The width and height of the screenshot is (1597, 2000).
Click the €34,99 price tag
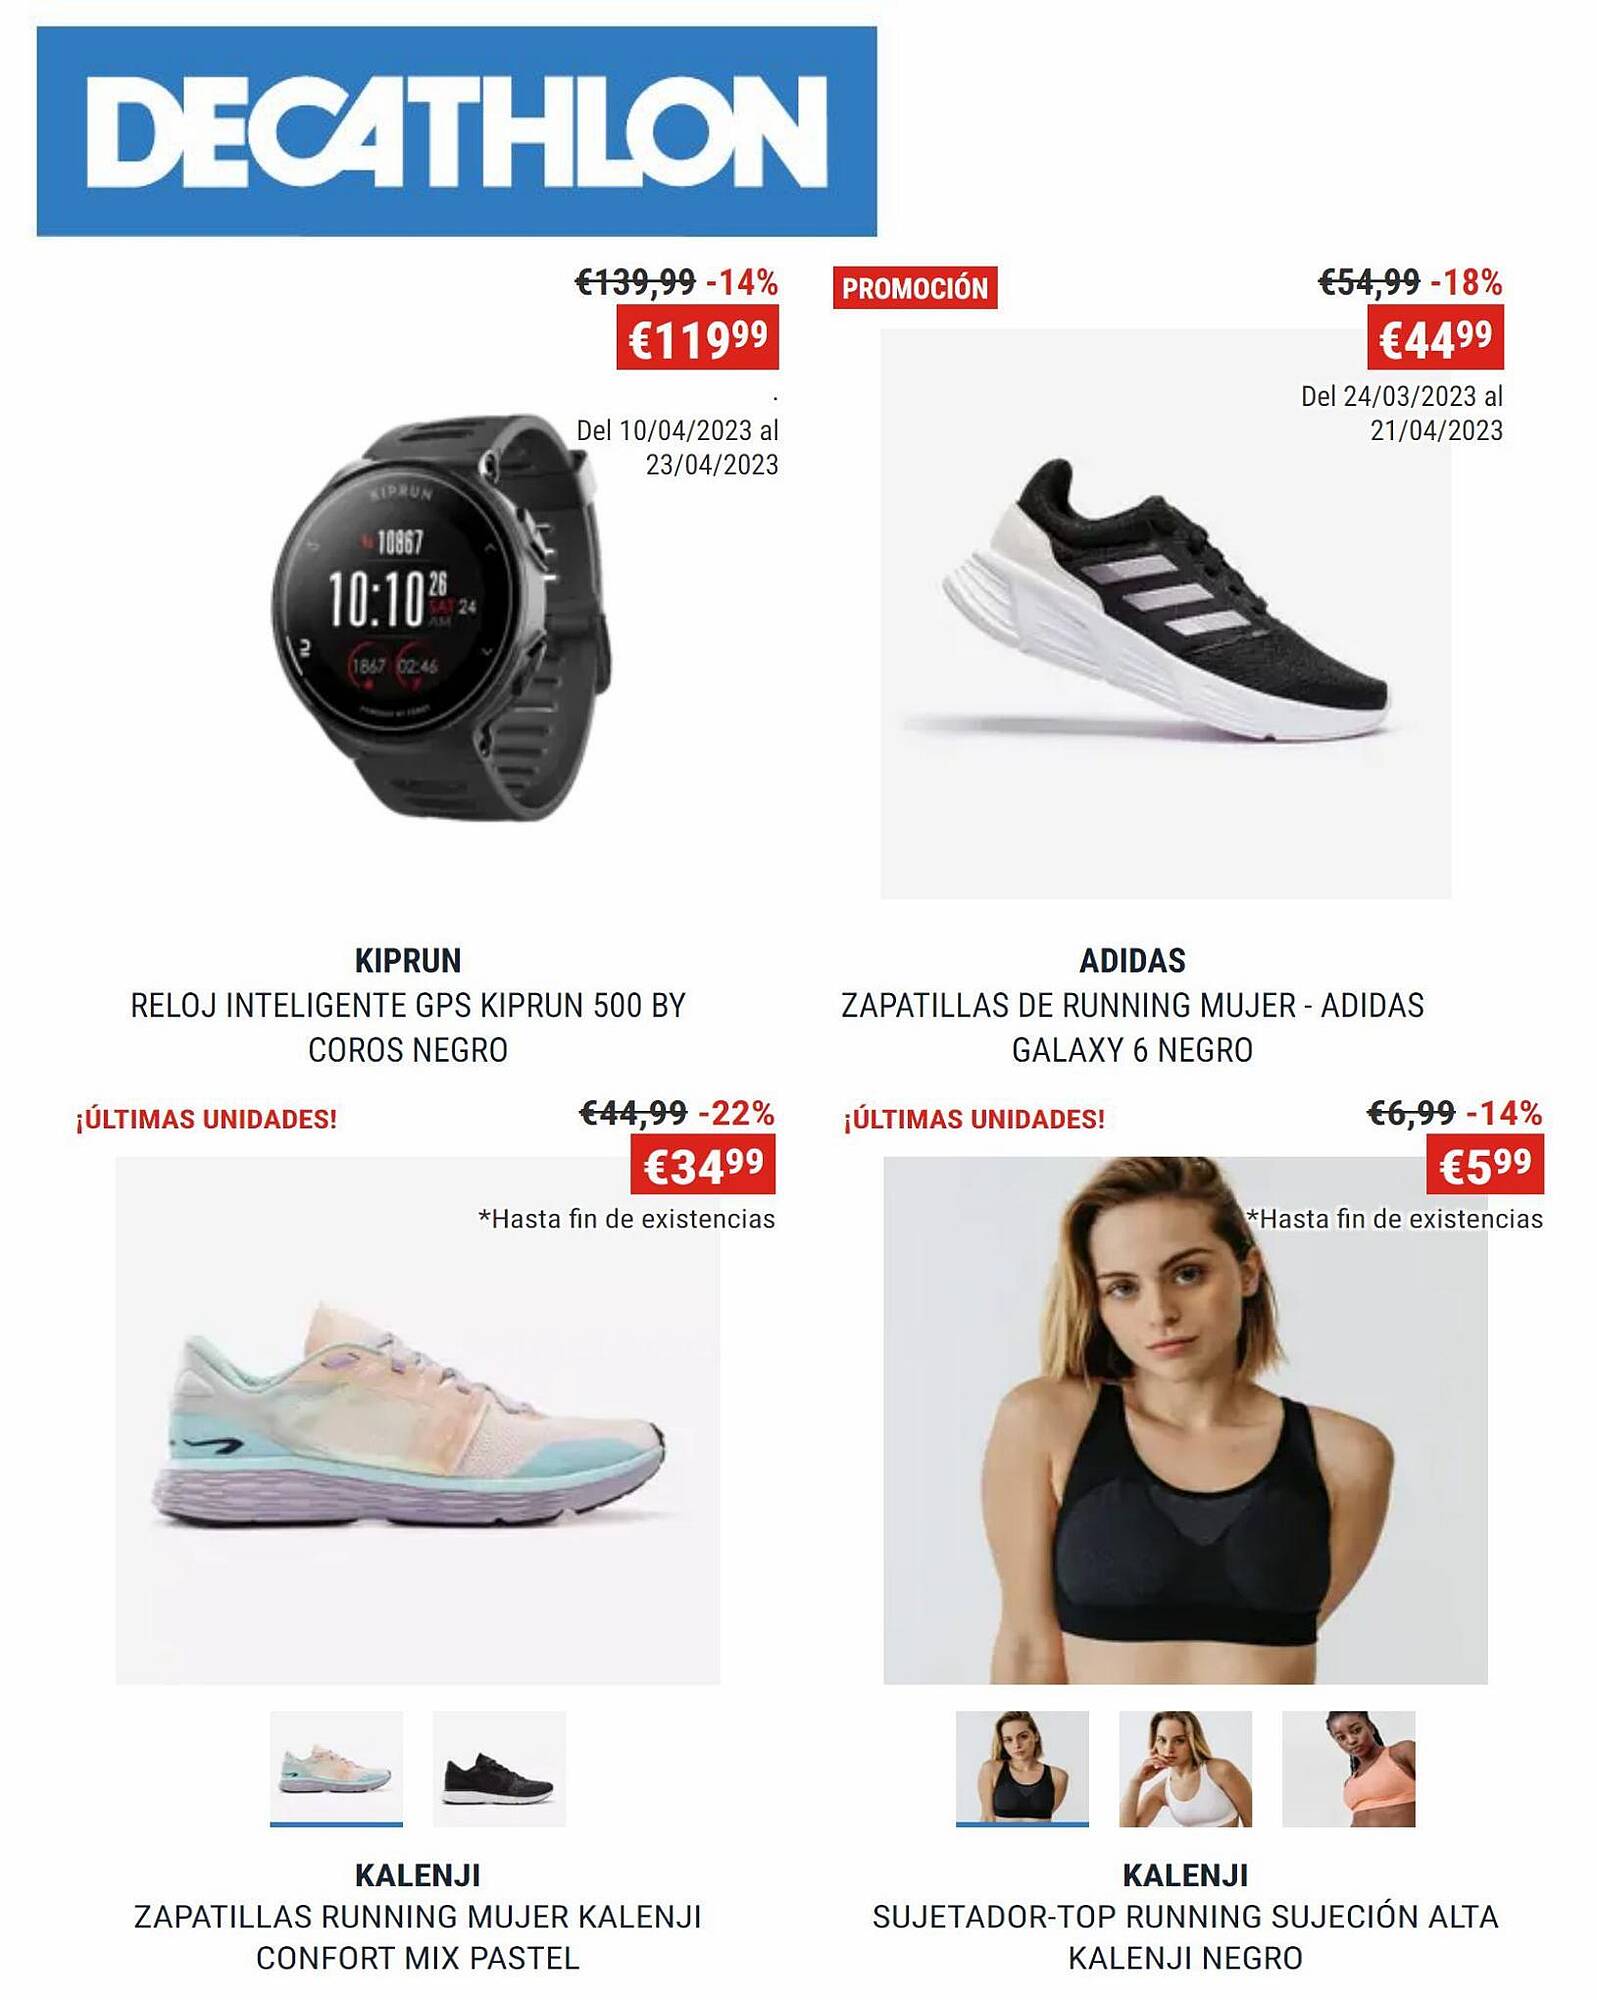coord(703,1164)
